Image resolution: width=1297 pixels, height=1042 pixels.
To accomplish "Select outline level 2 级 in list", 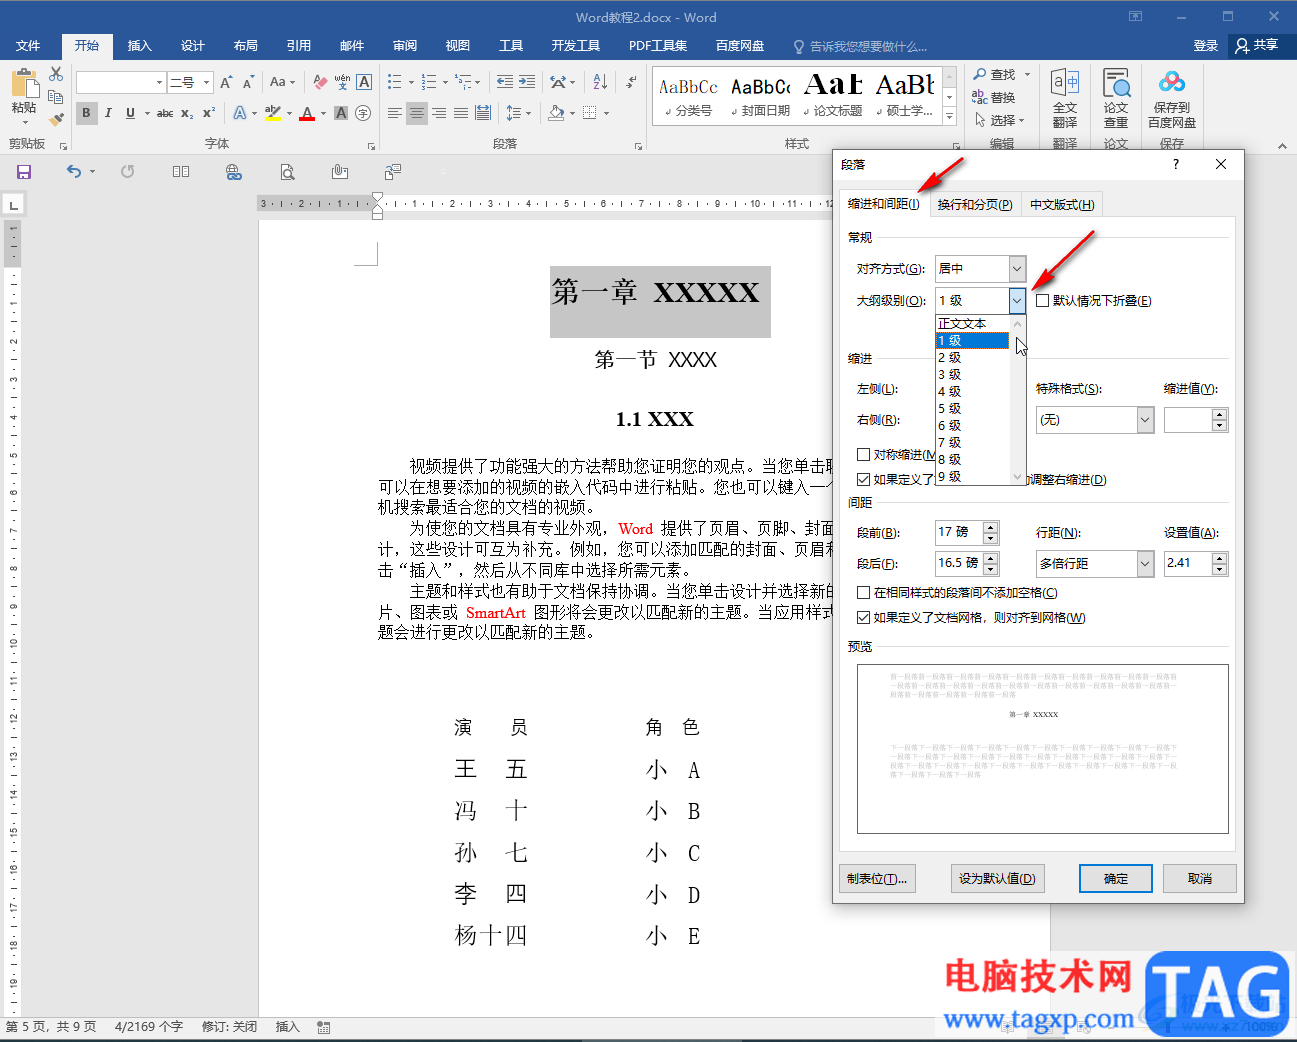I will tap(972, 357).
